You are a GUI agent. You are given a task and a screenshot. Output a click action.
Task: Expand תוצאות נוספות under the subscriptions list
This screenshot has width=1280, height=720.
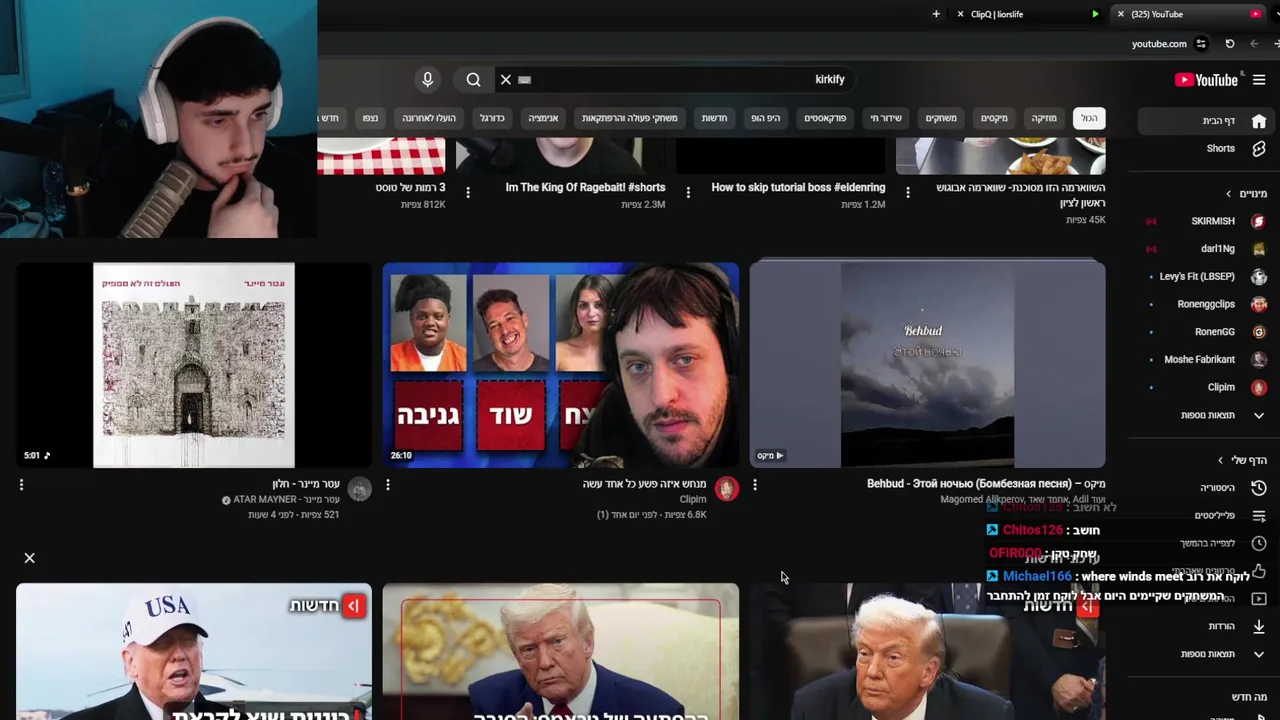(x=1208, y=415)
